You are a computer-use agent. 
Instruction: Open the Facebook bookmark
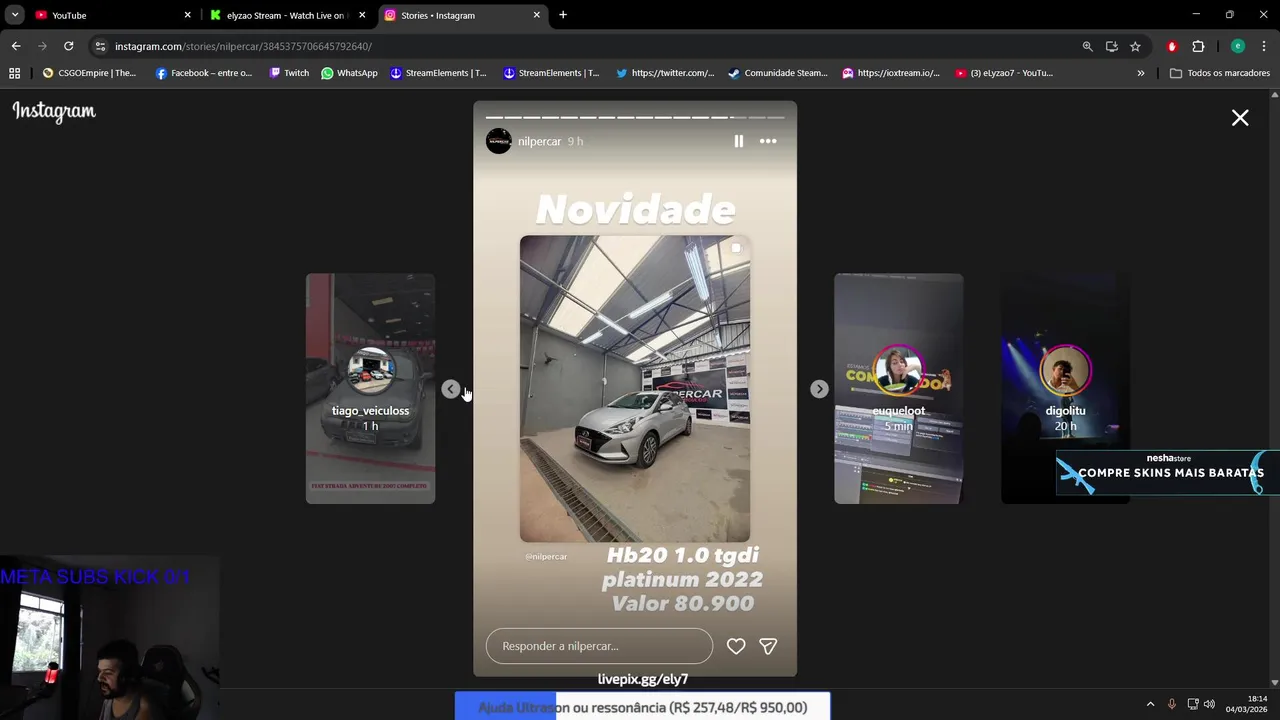(x=203, y=73)
